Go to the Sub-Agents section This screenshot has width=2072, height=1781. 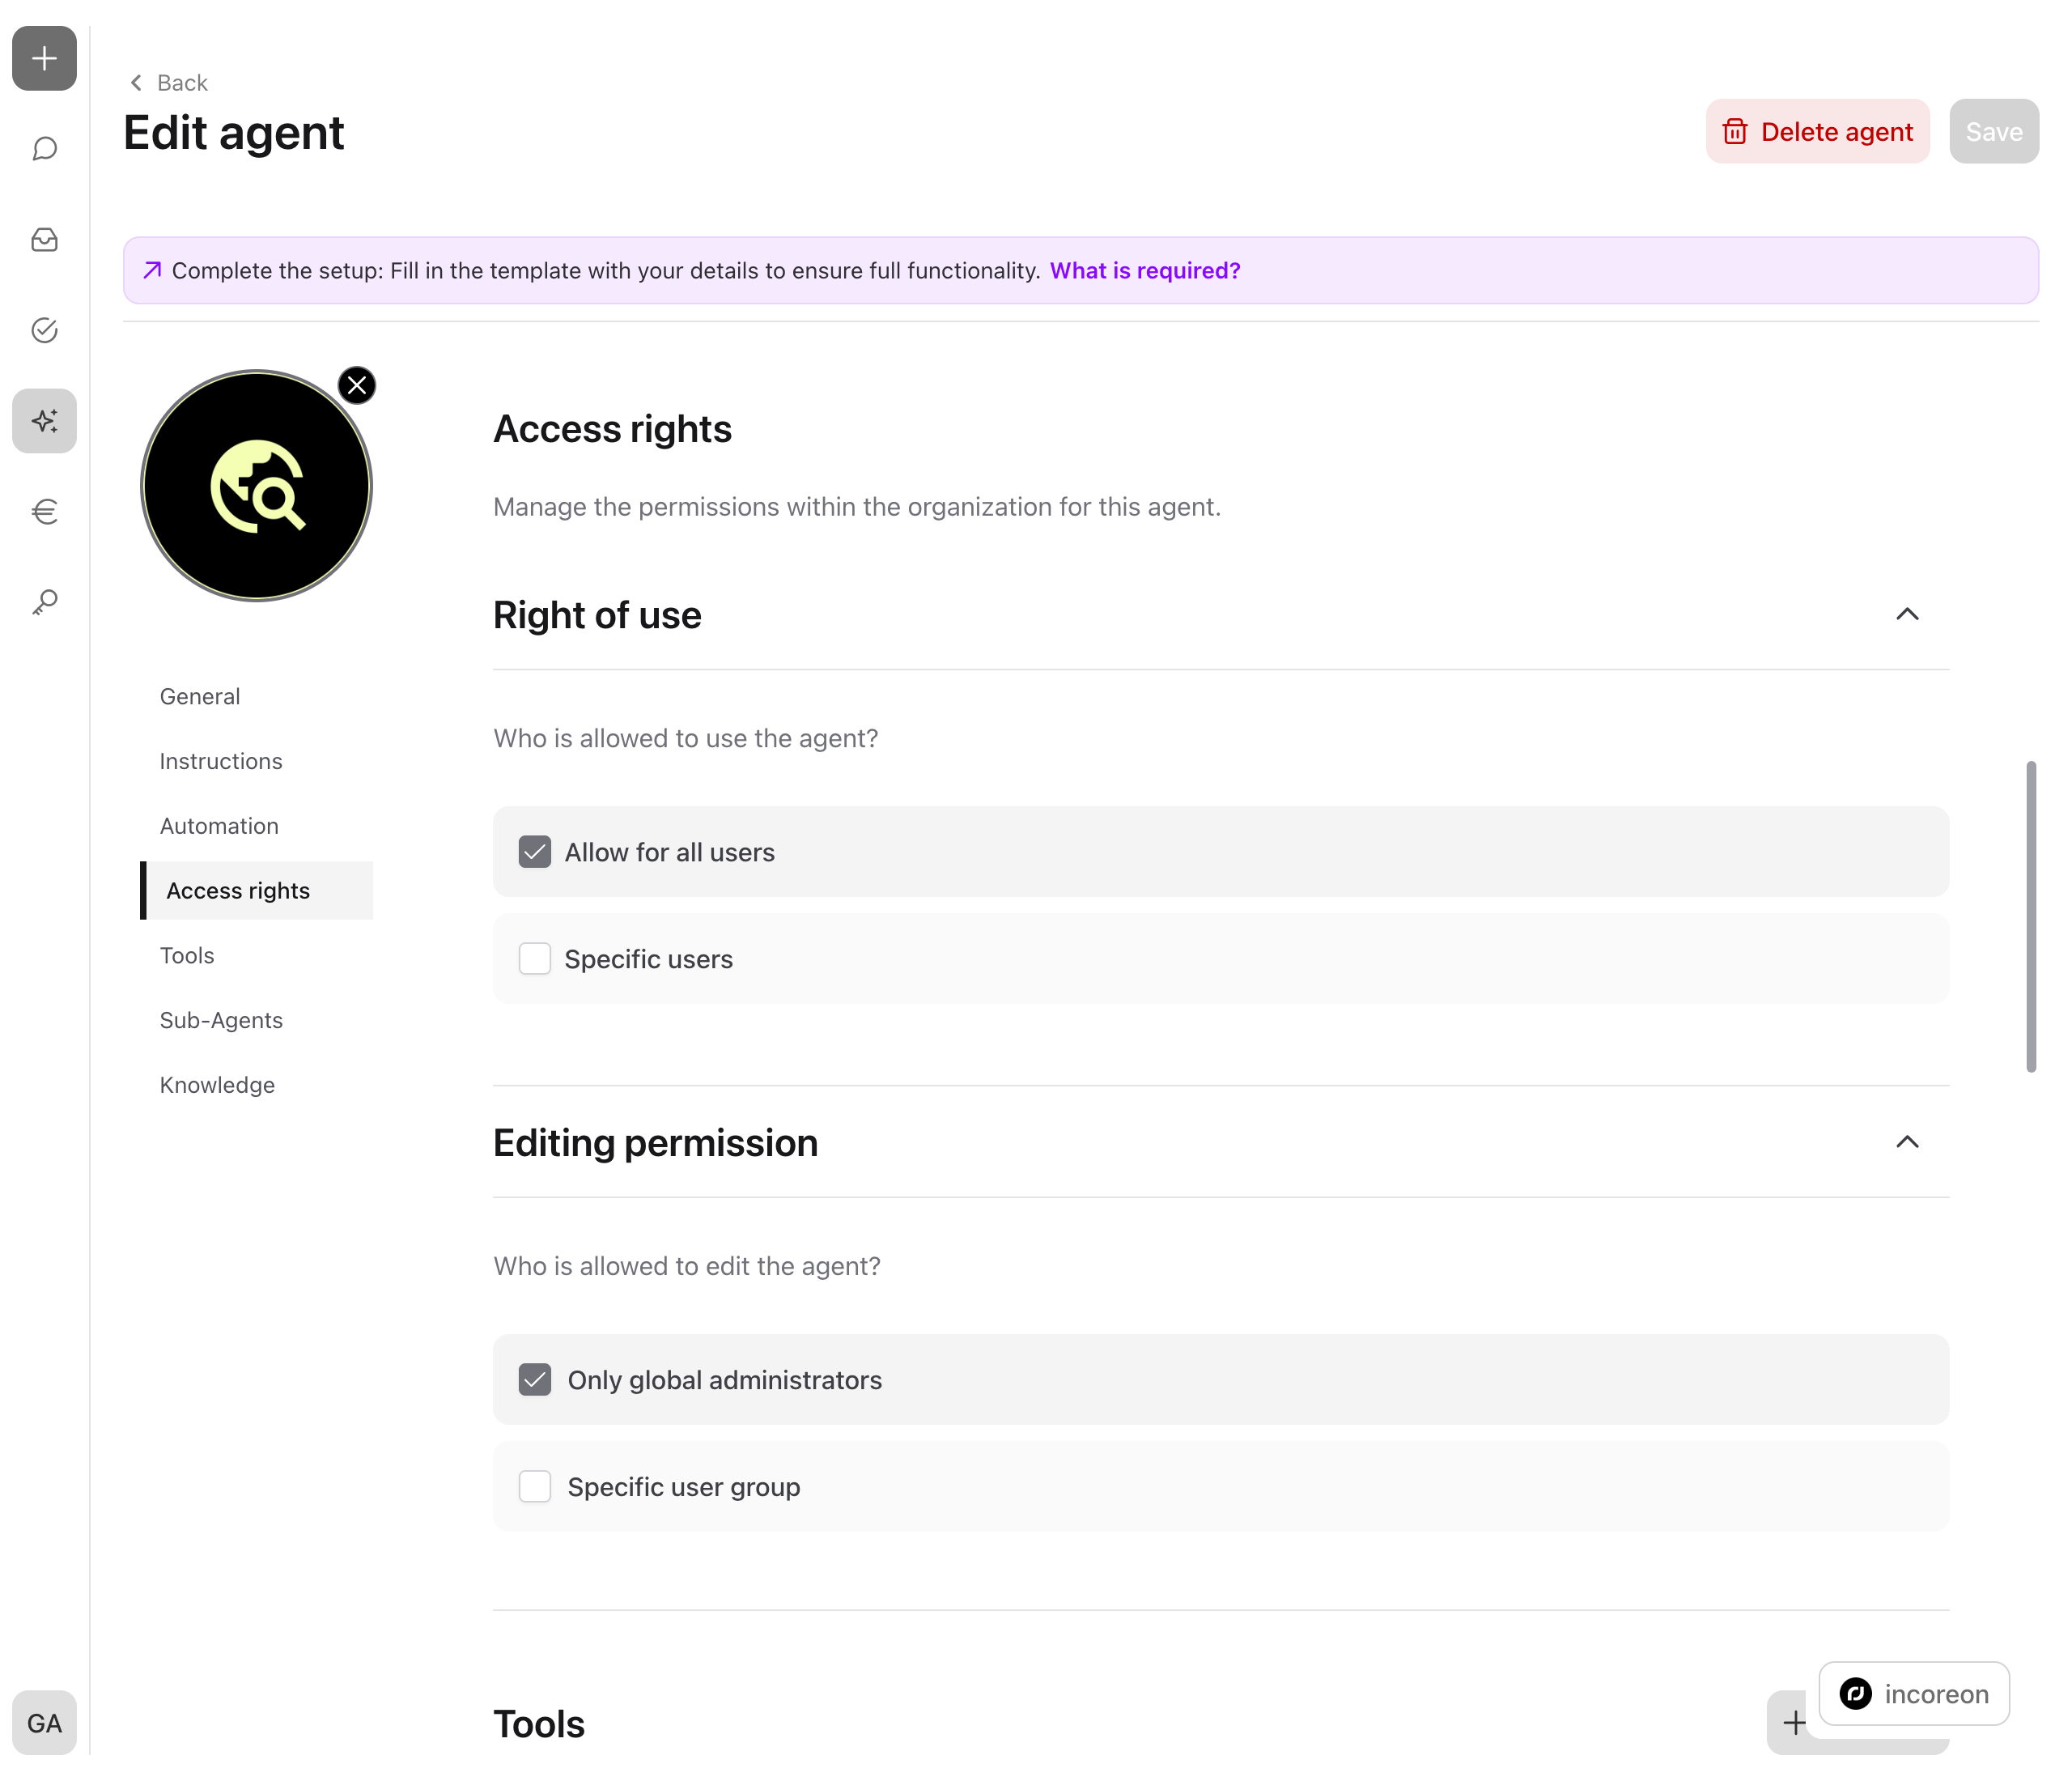(221, 1021)
